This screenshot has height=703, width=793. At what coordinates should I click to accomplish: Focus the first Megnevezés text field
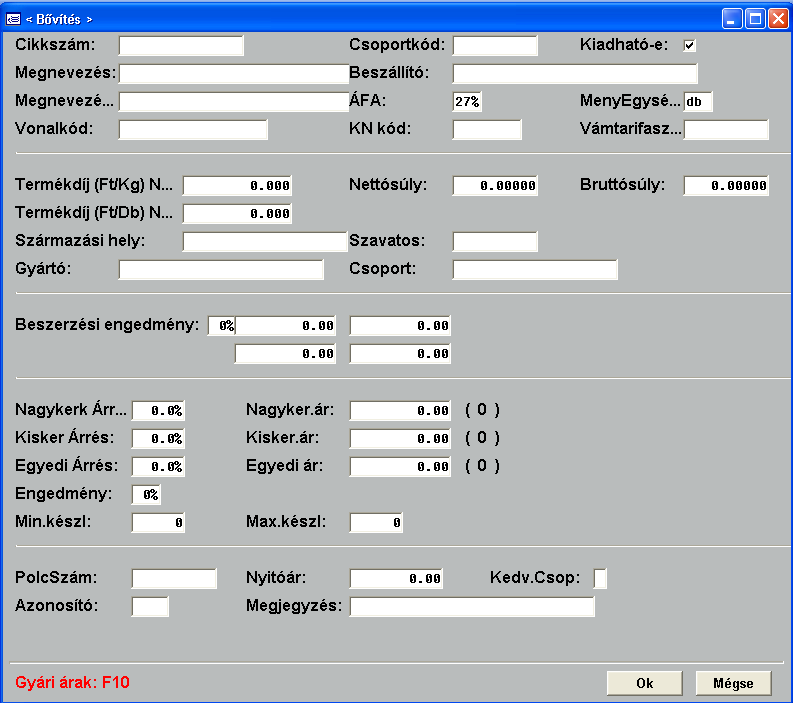click(234, 73)
